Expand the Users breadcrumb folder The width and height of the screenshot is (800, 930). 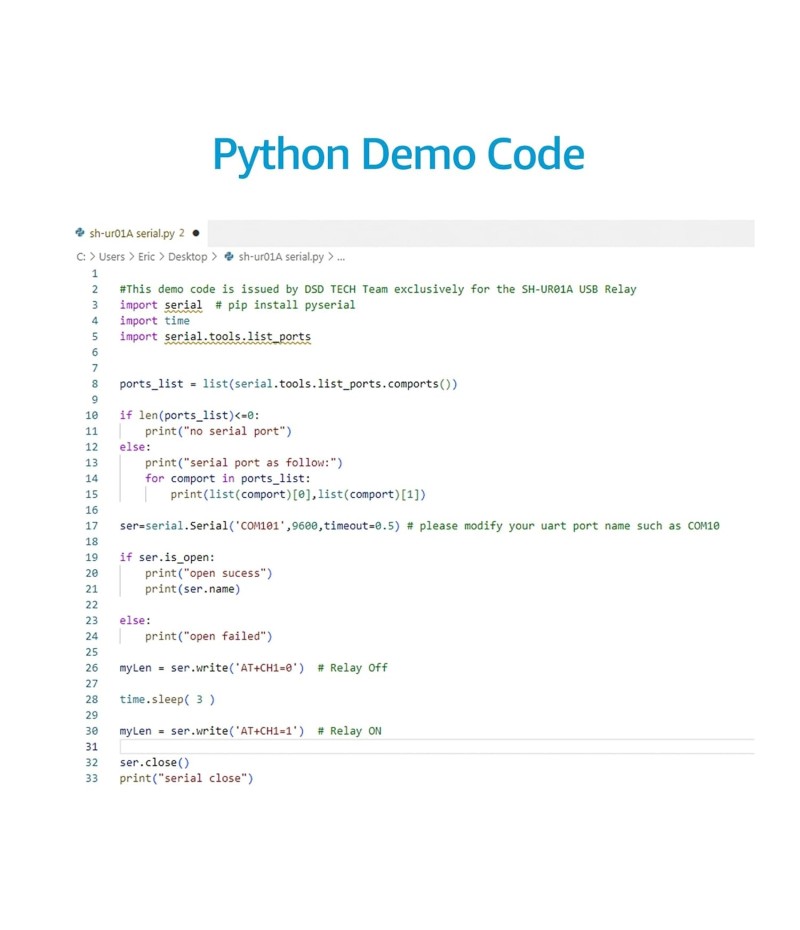click(112, 257)
